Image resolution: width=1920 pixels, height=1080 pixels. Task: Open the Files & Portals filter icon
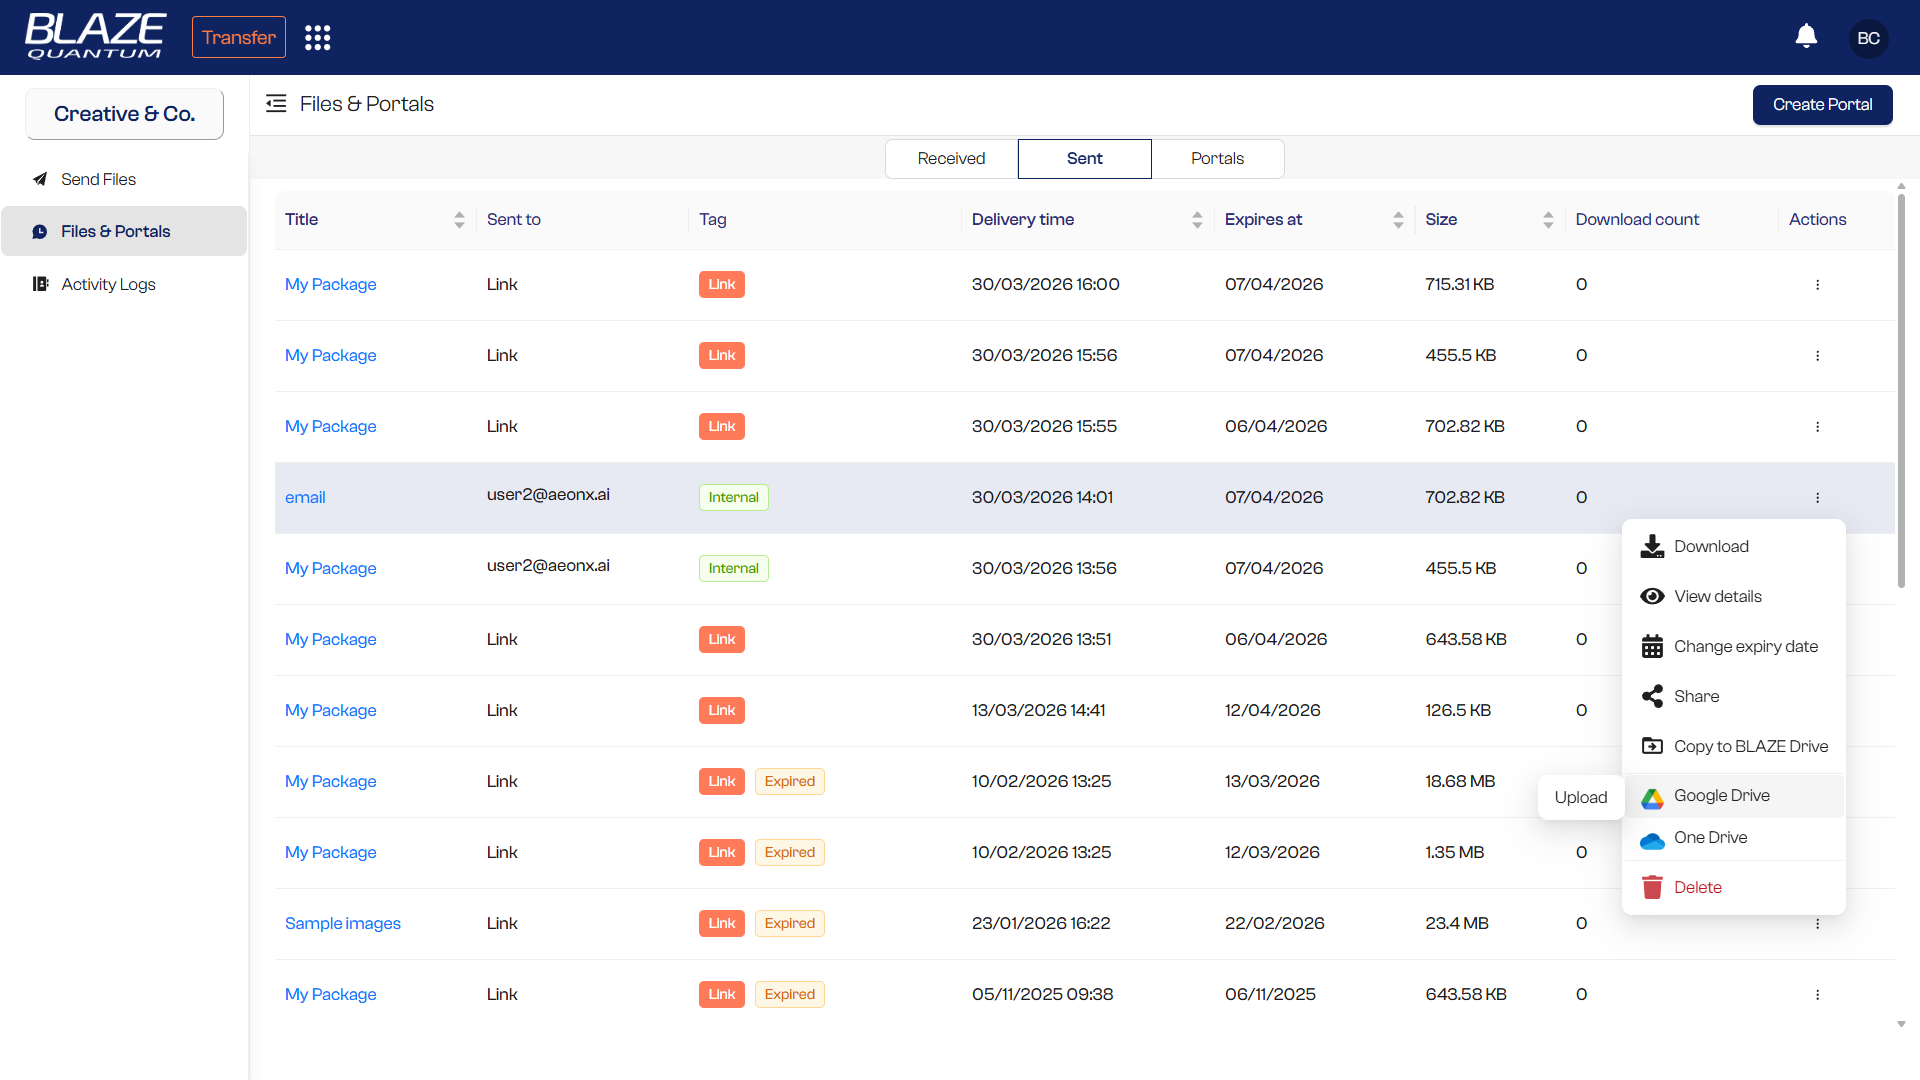point(276,103)
